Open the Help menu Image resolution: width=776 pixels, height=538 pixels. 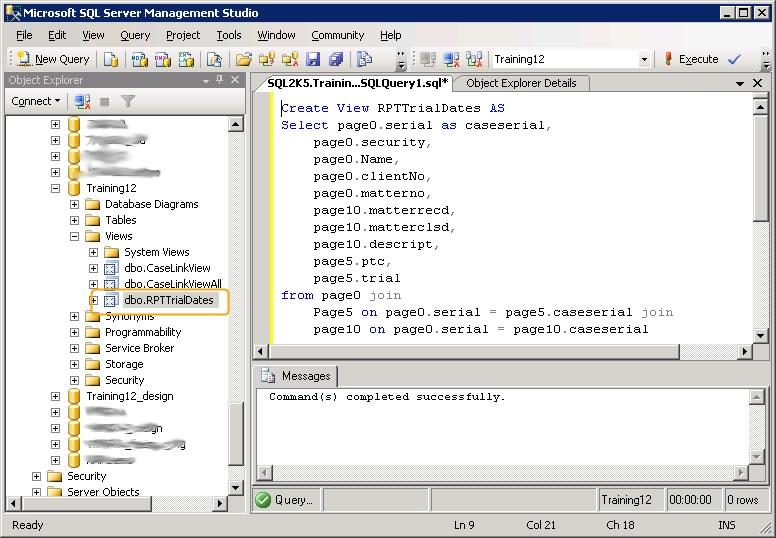pyautogui.click(x=390, y=35)
